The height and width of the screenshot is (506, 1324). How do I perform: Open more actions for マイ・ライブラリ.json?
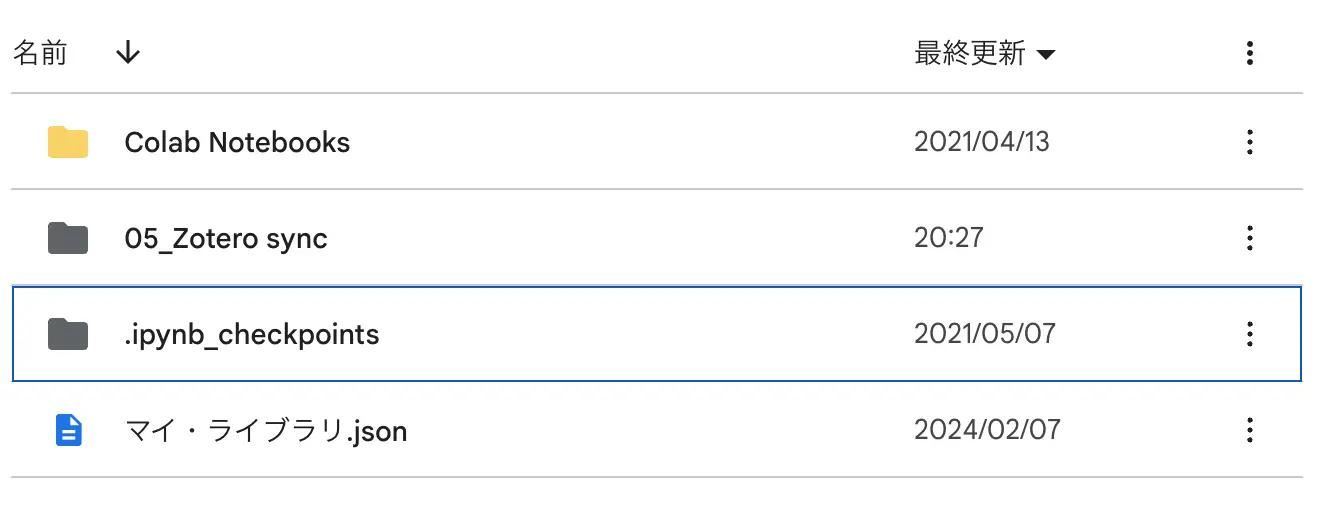1249,431
